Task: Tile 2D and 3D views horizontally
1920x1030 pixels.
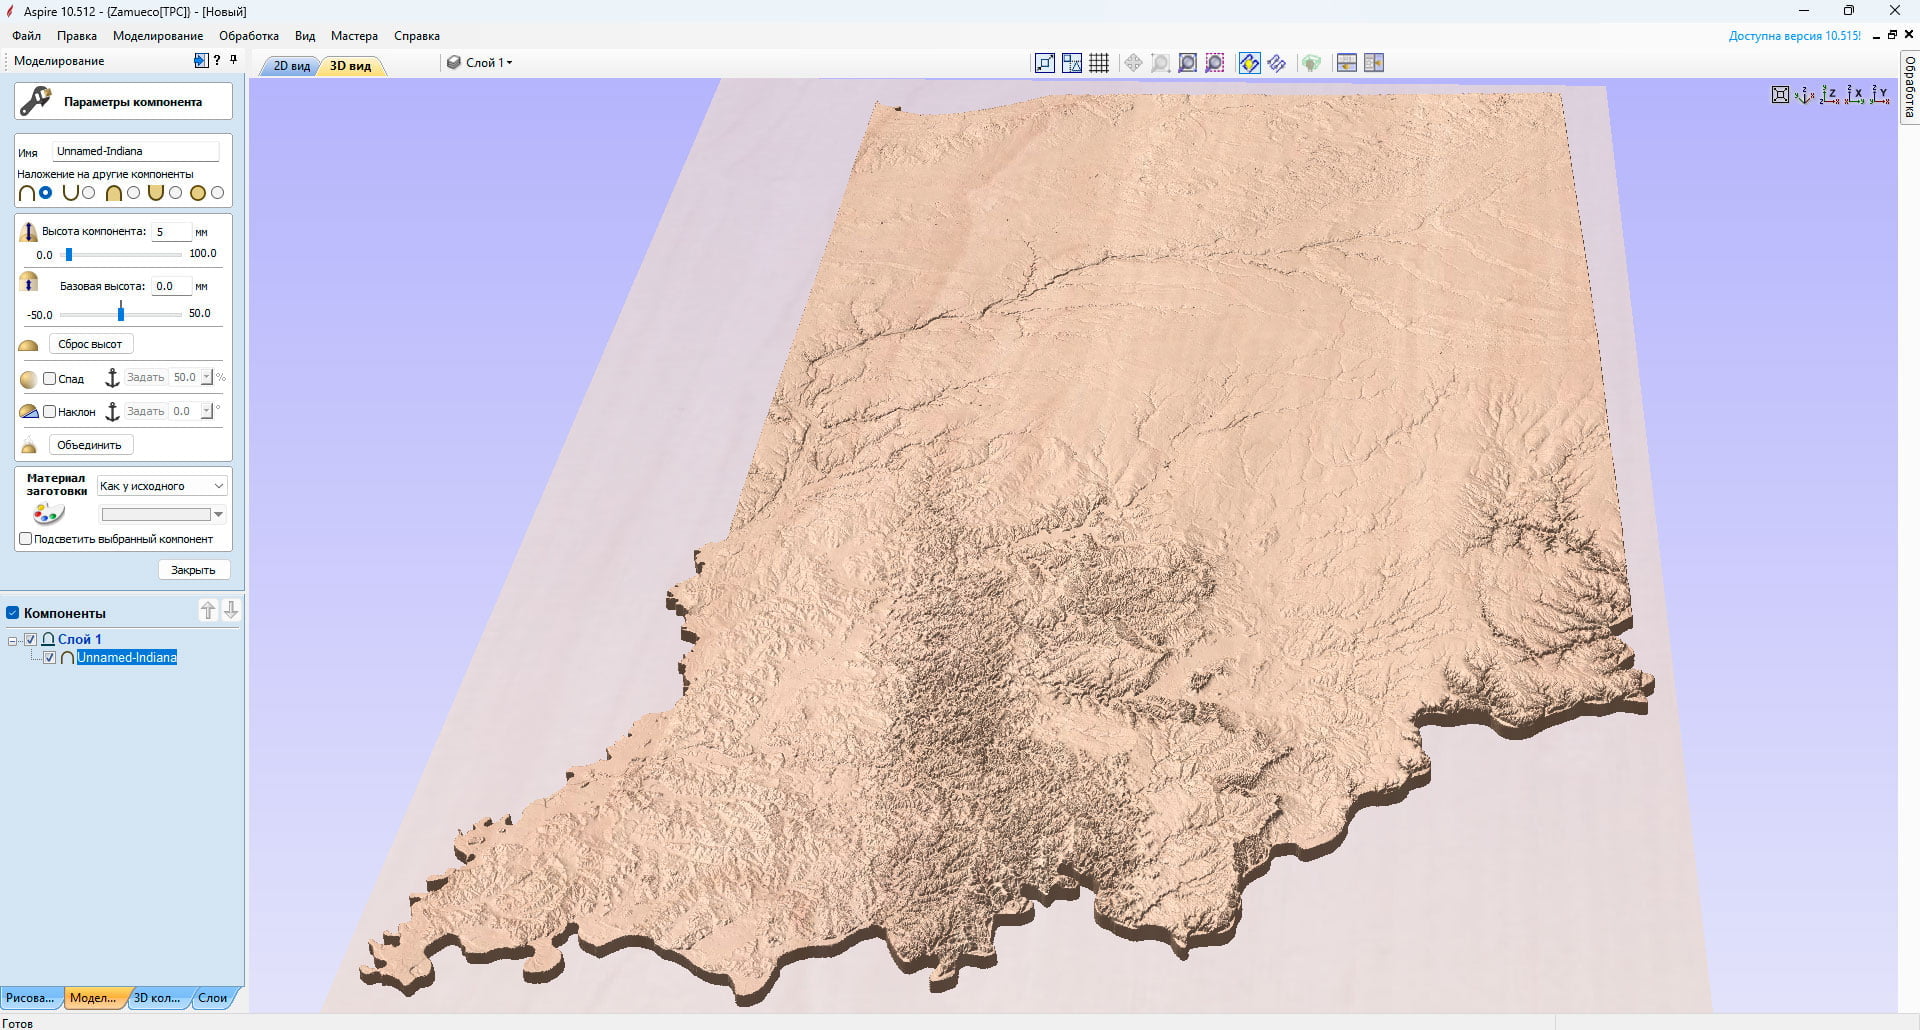Action: [1346, 63]
